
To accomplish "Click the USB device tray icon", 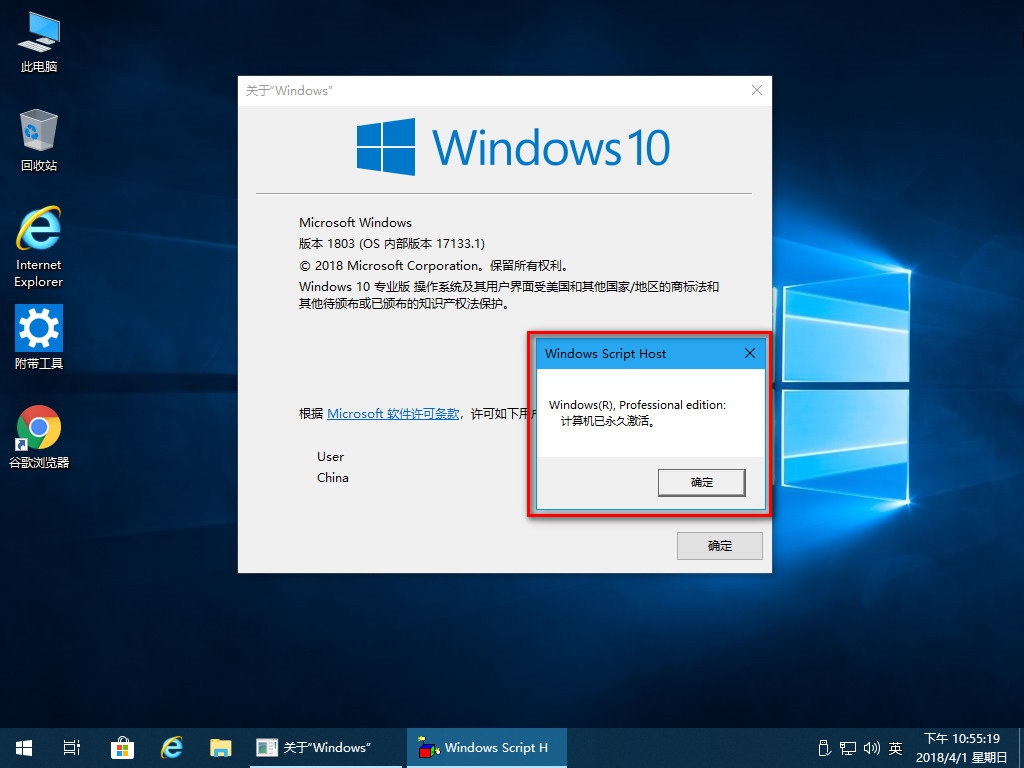I will point(824,748).
